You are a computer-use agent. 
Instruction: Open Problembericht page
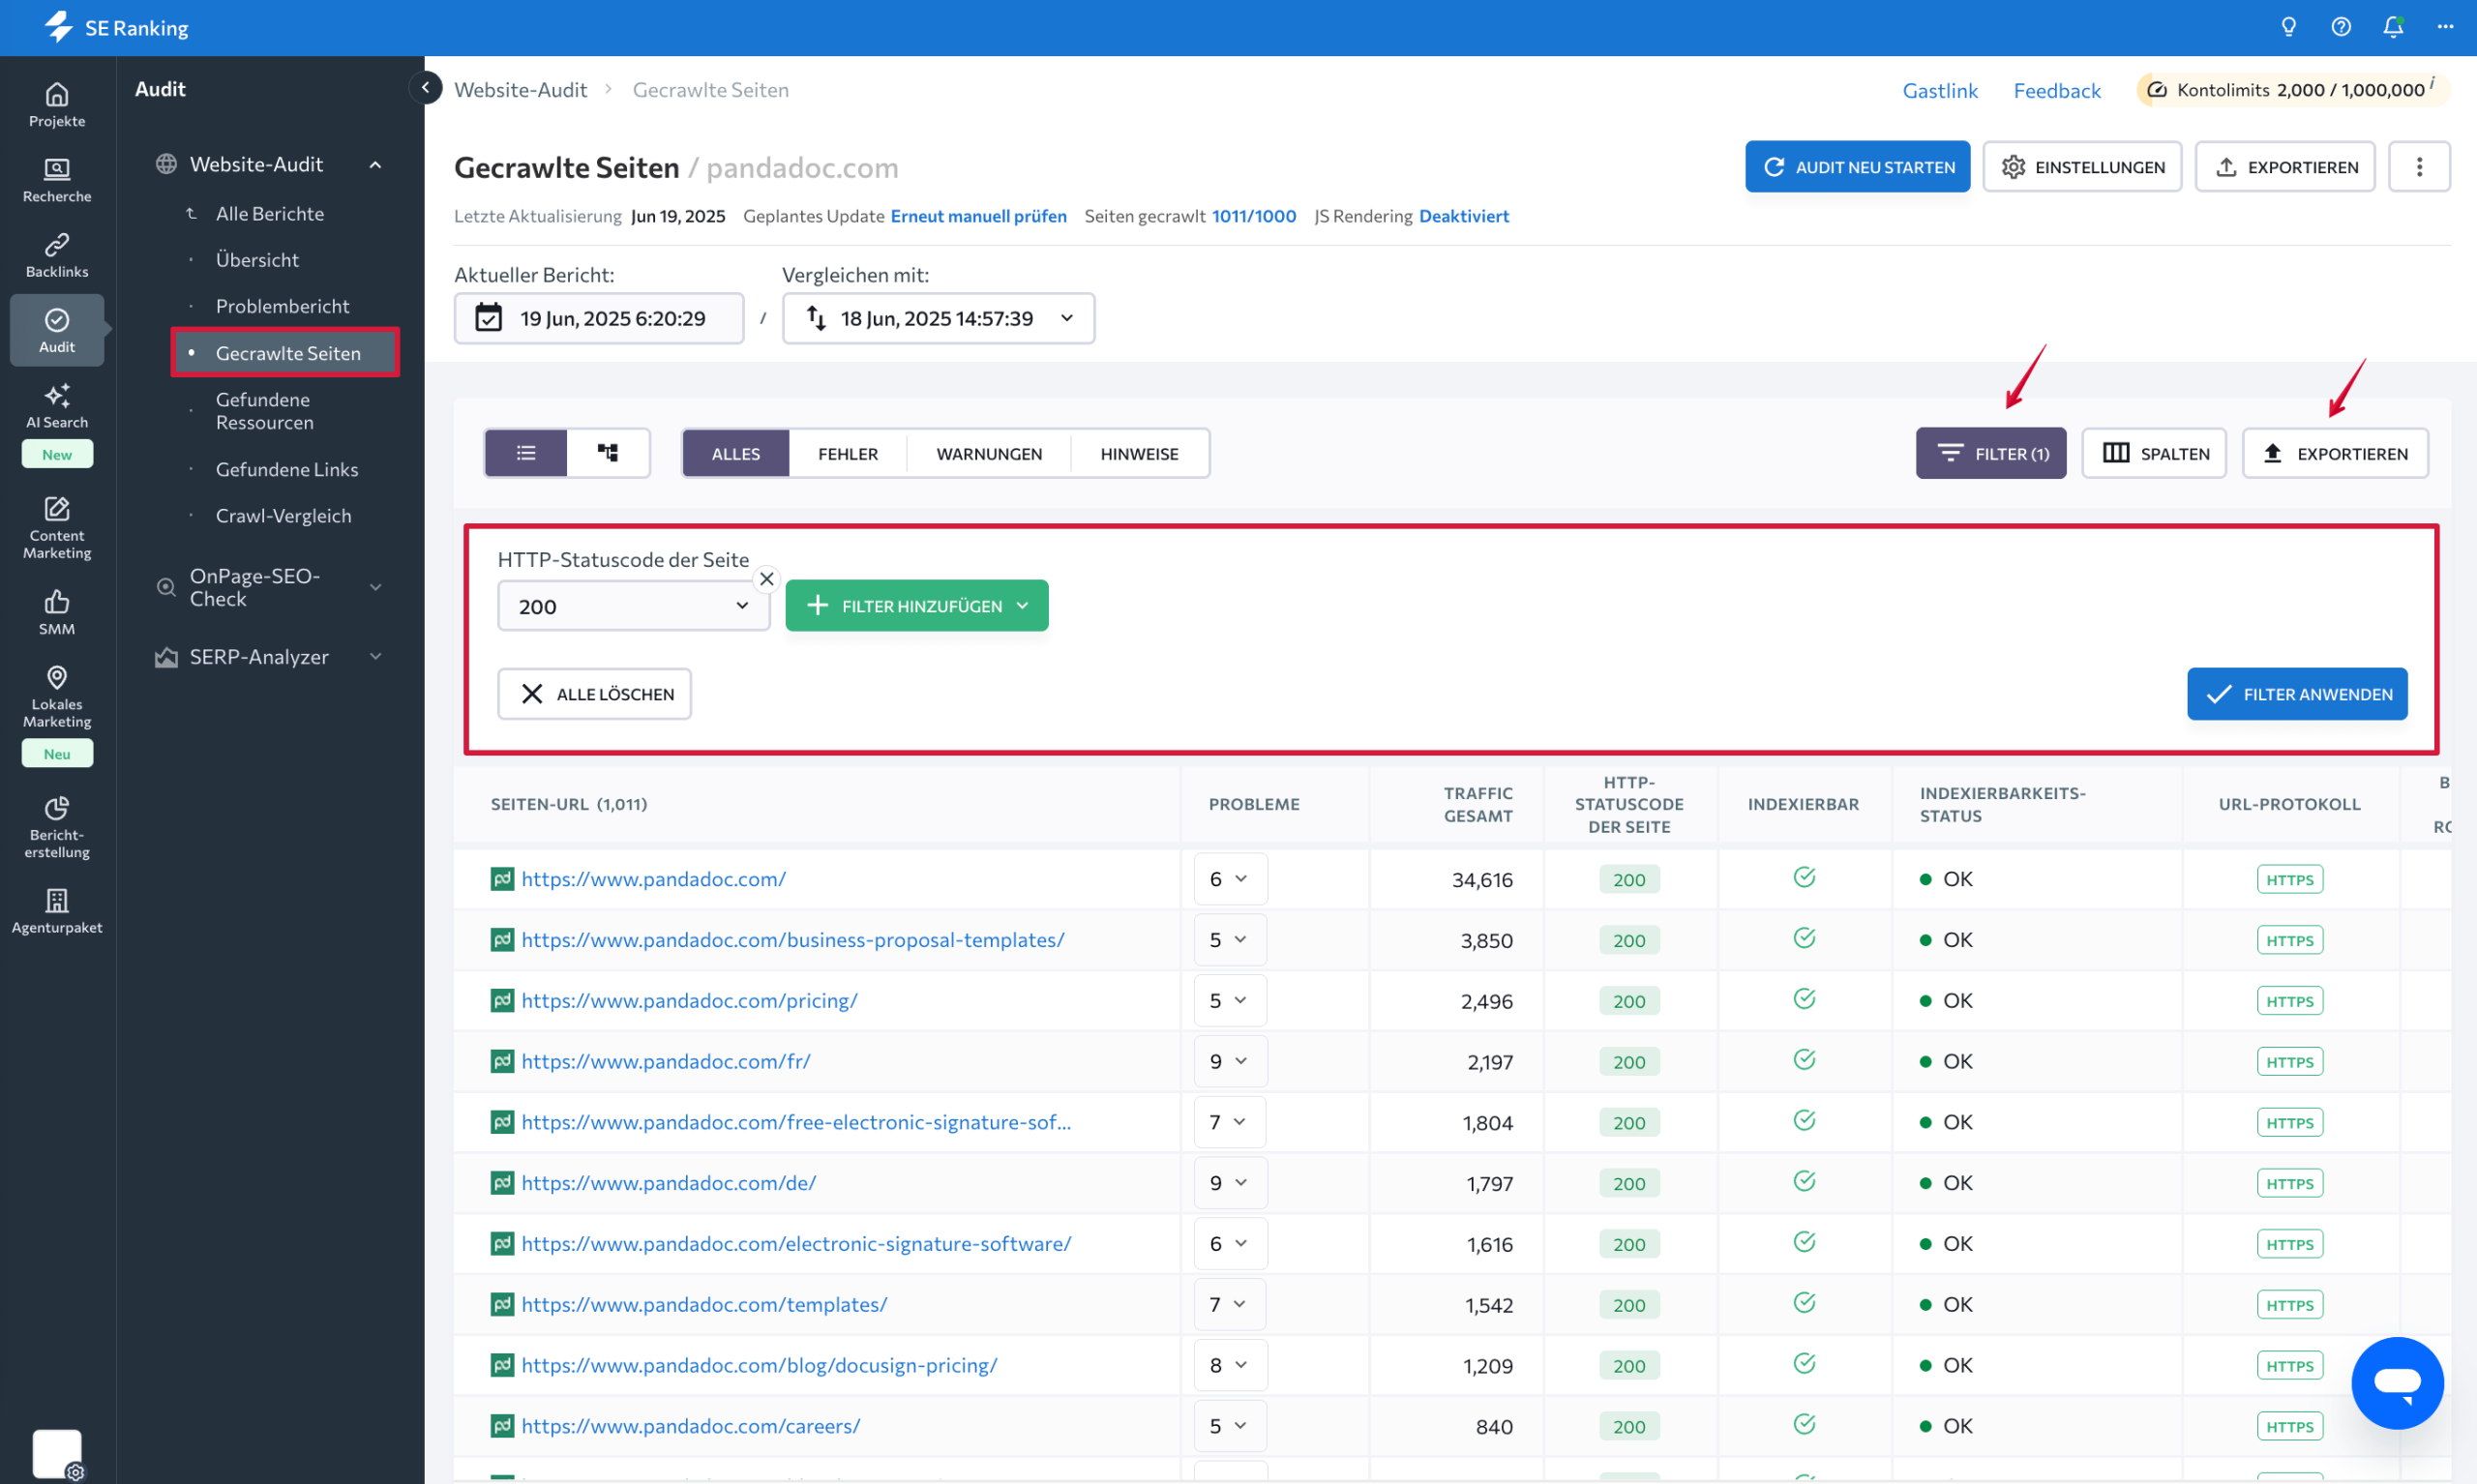tap(282, 306)
